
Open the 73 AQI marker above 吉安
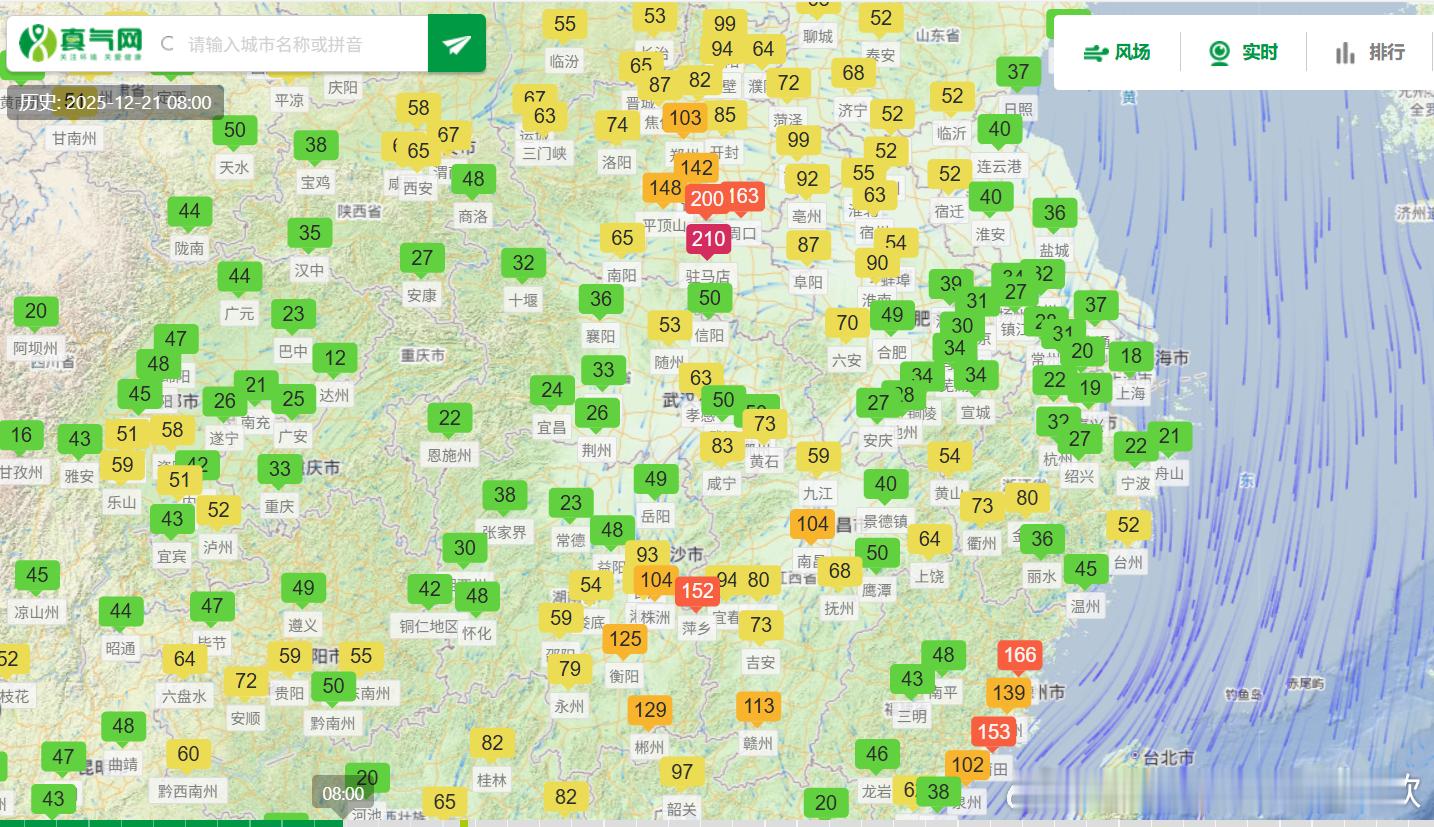[761, 625]
